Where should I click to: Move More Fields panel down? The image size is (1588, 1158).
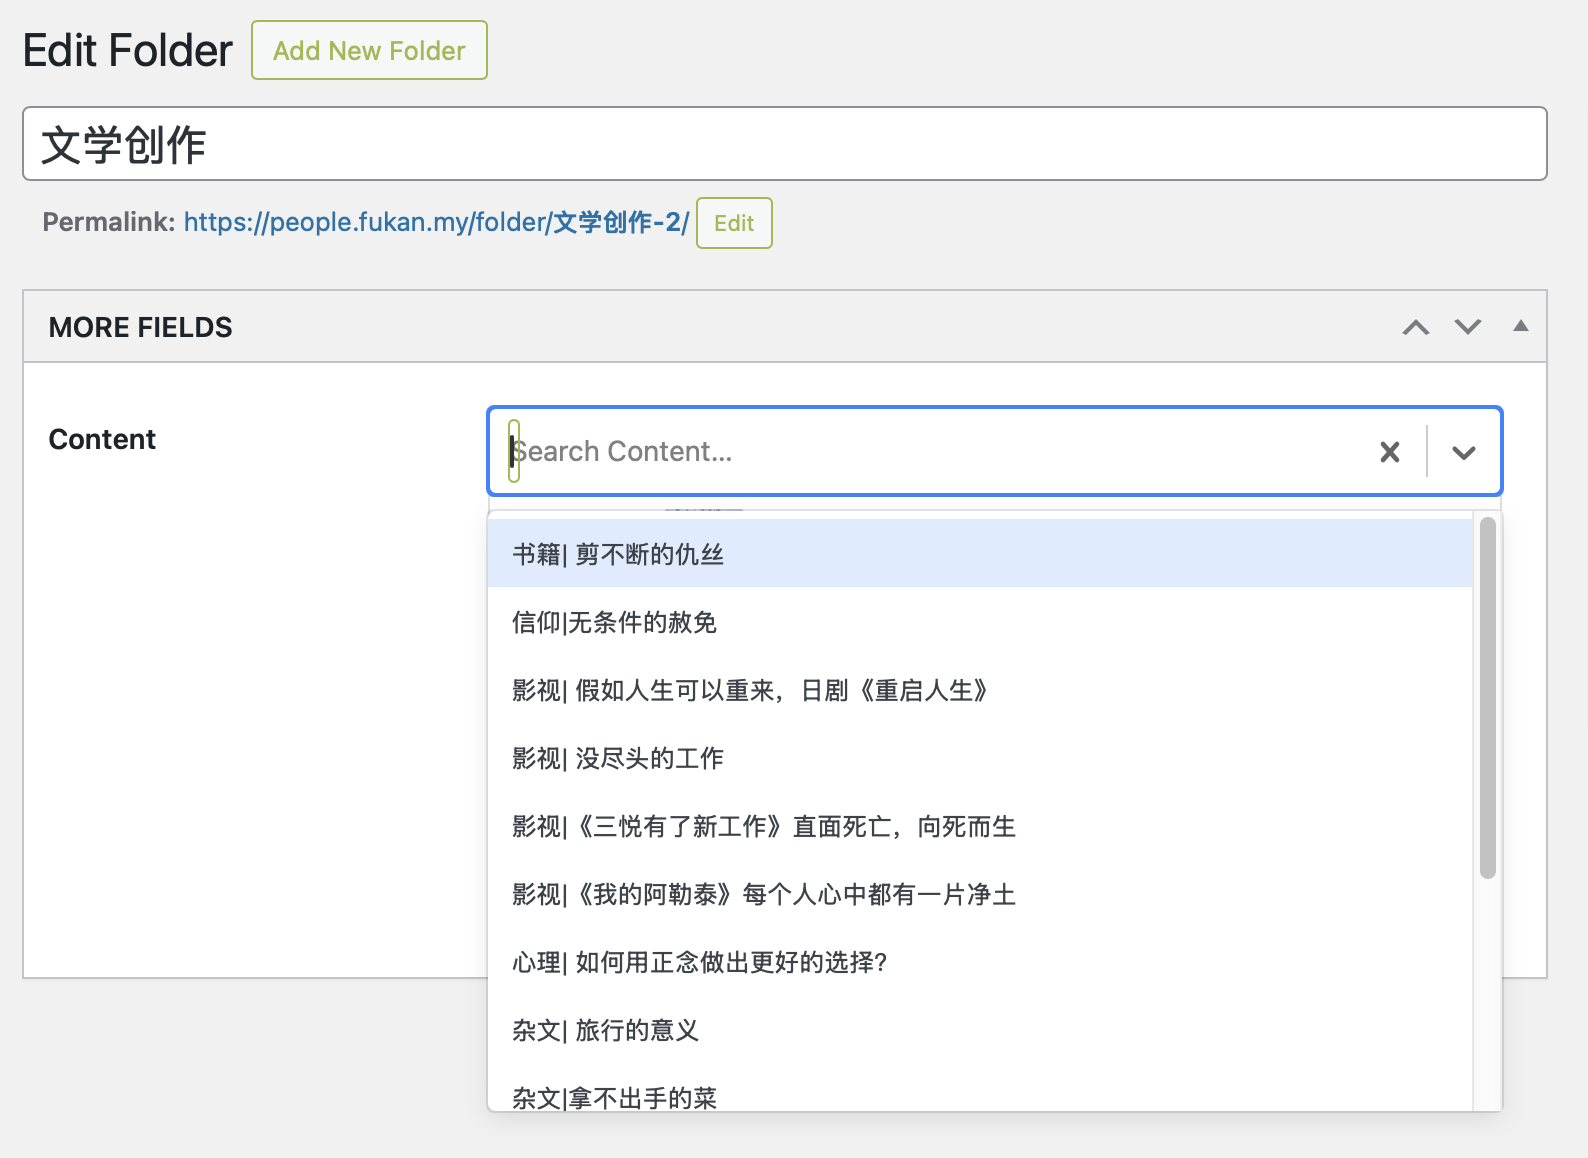(1467, 327)
